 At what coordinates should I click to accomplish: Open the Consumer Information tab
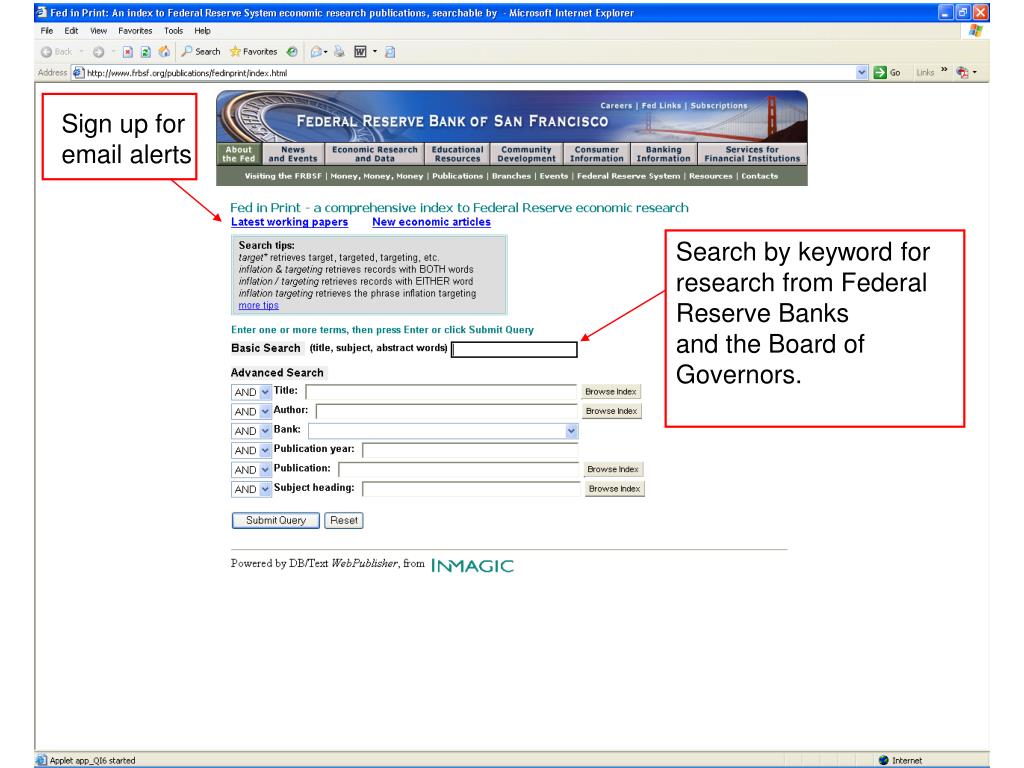597,154
